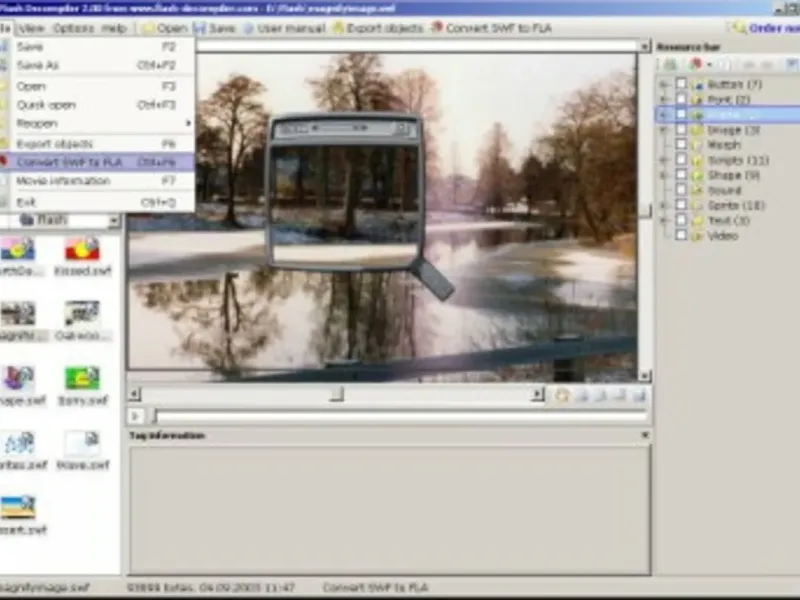Choose Save As in the File menu

(x=97, y=65)
